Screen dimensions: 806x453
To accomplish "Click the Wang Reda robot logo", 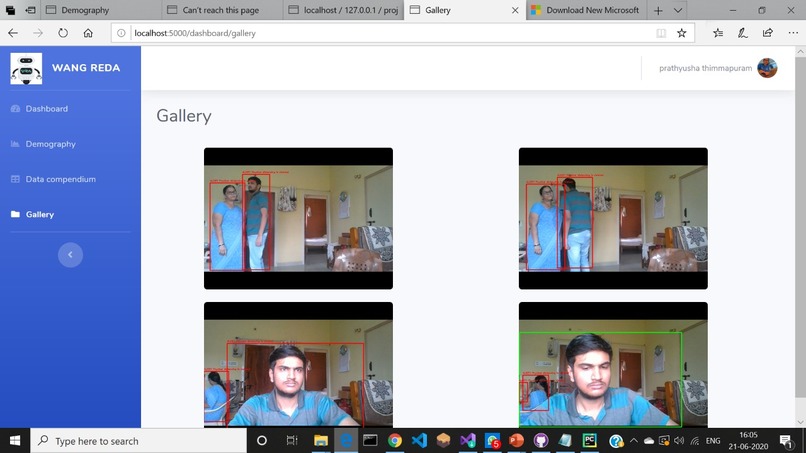I will (26, 68).
